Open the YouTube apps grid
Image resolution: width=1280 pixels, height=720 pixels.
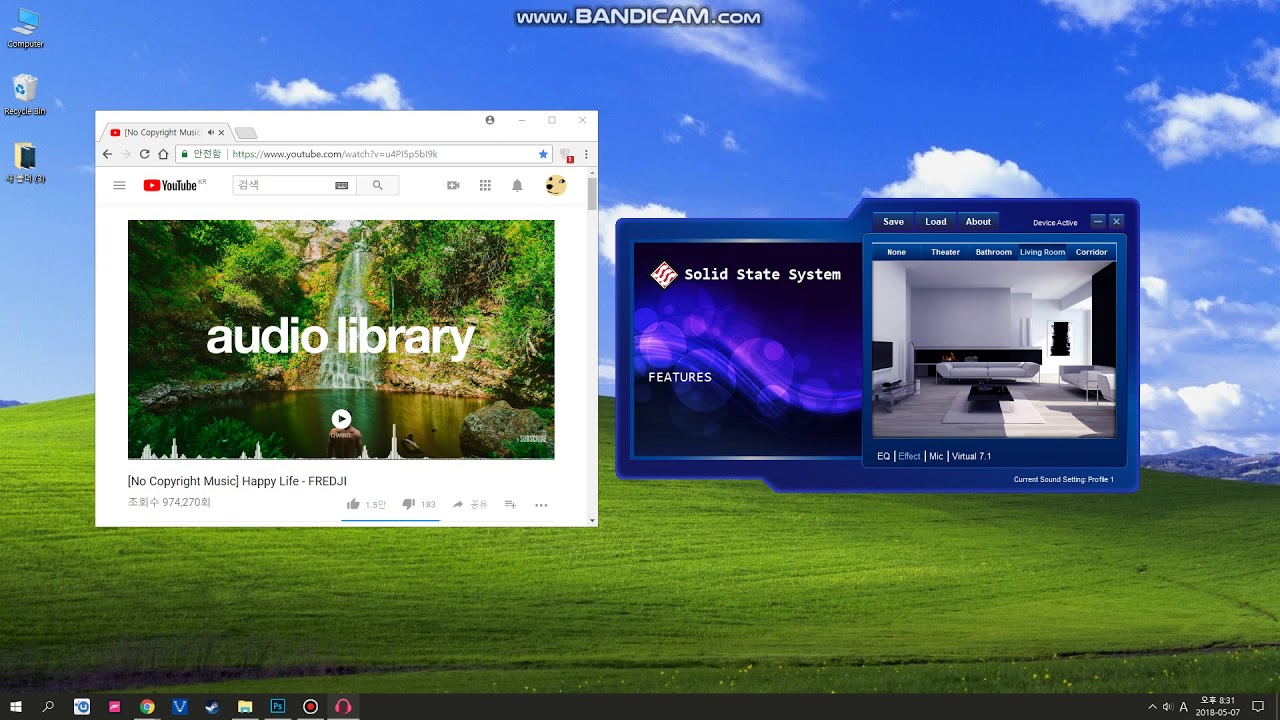point(485,185)
